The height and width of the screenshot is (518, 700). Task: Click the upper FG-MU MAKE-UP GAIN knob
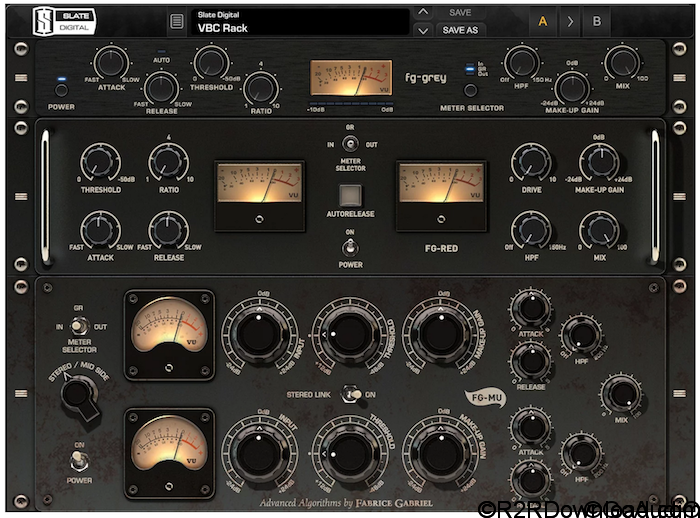click(441, 334)
